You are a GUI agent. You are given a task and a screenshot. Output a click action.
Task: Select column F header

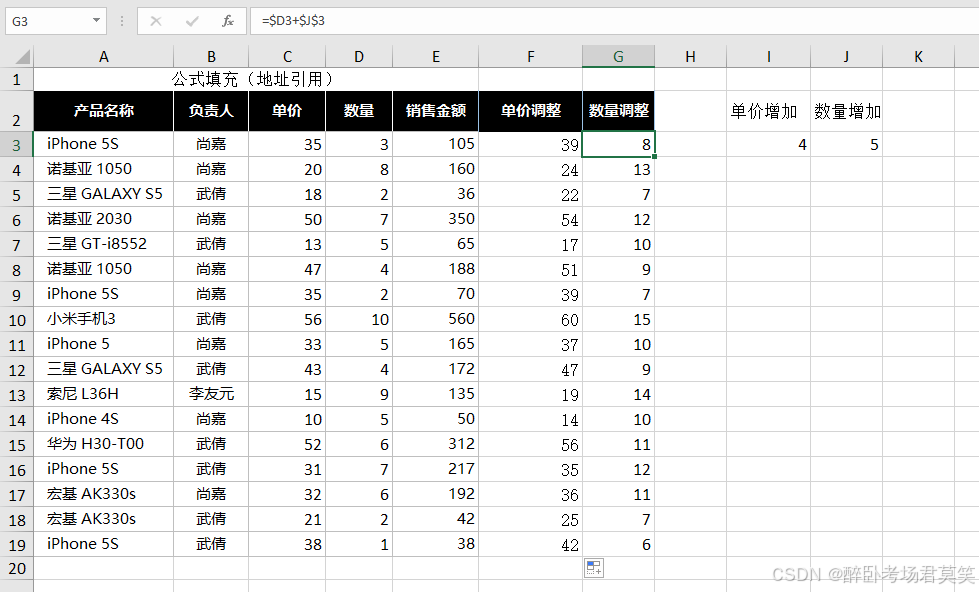coord(531,57)
